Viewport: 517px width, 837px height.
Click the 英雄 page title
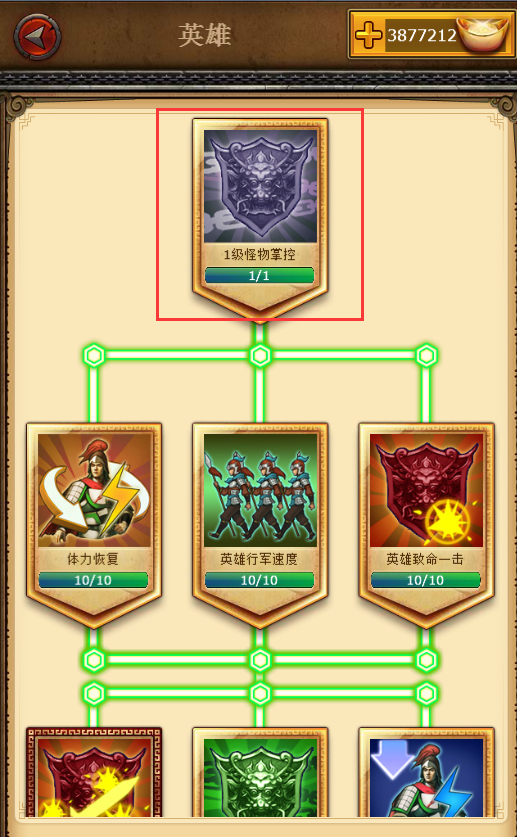click(x=204, y=36)
